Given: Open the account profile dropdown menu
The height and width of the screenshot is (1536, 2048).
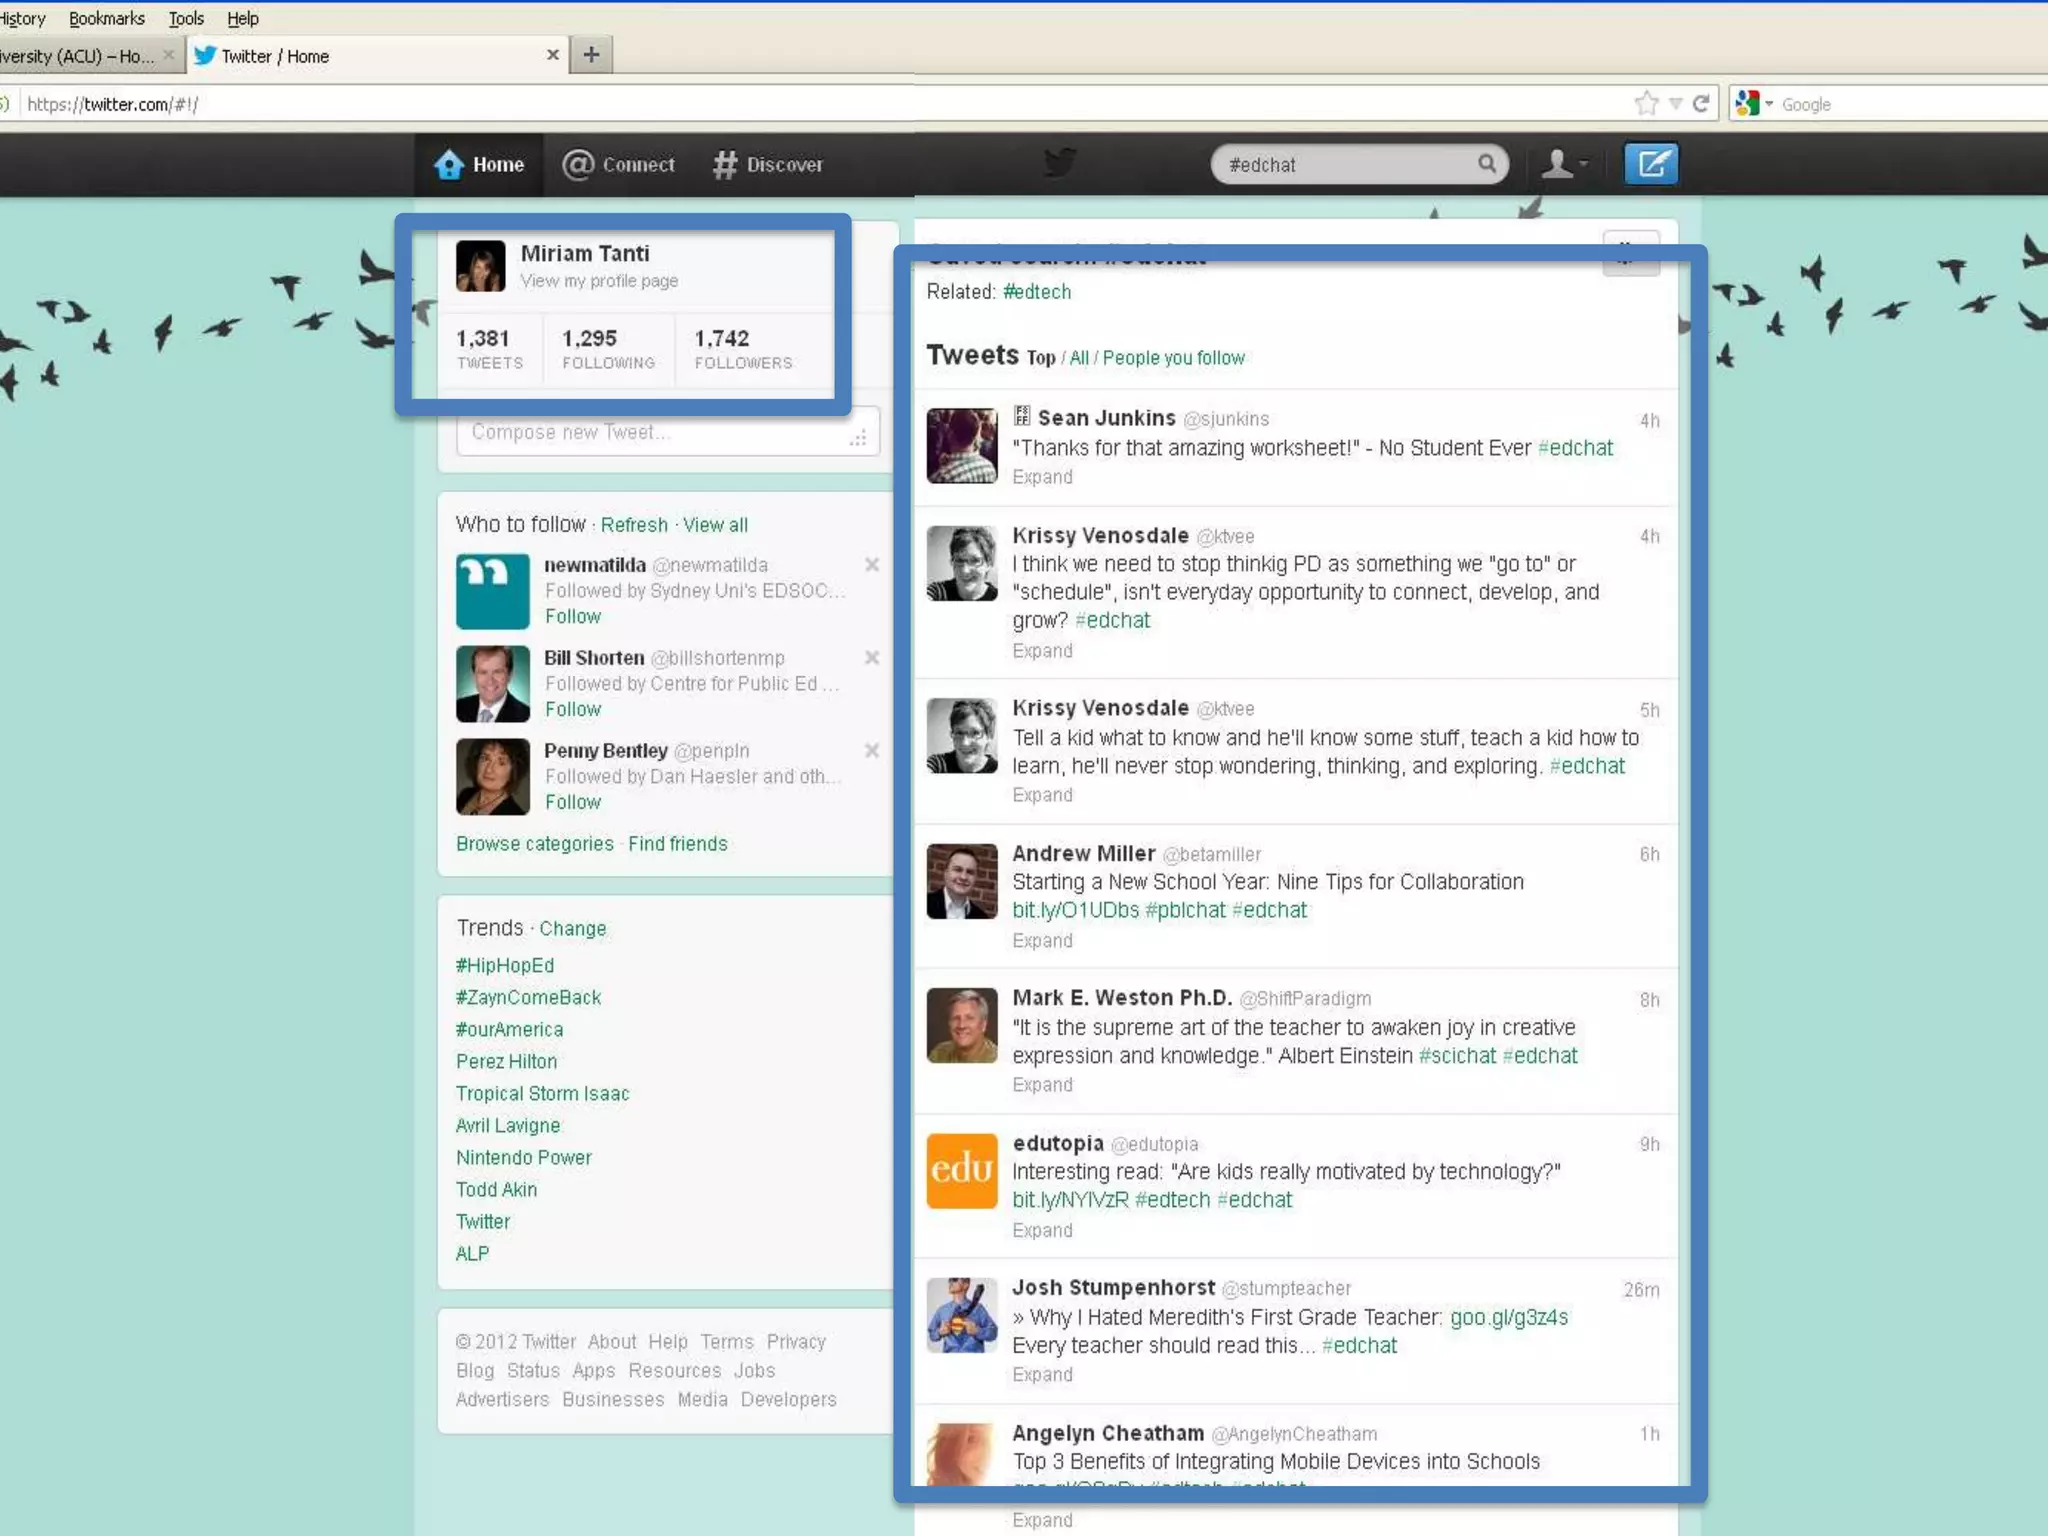Looking at the screenshot, I should (1564, 164).
